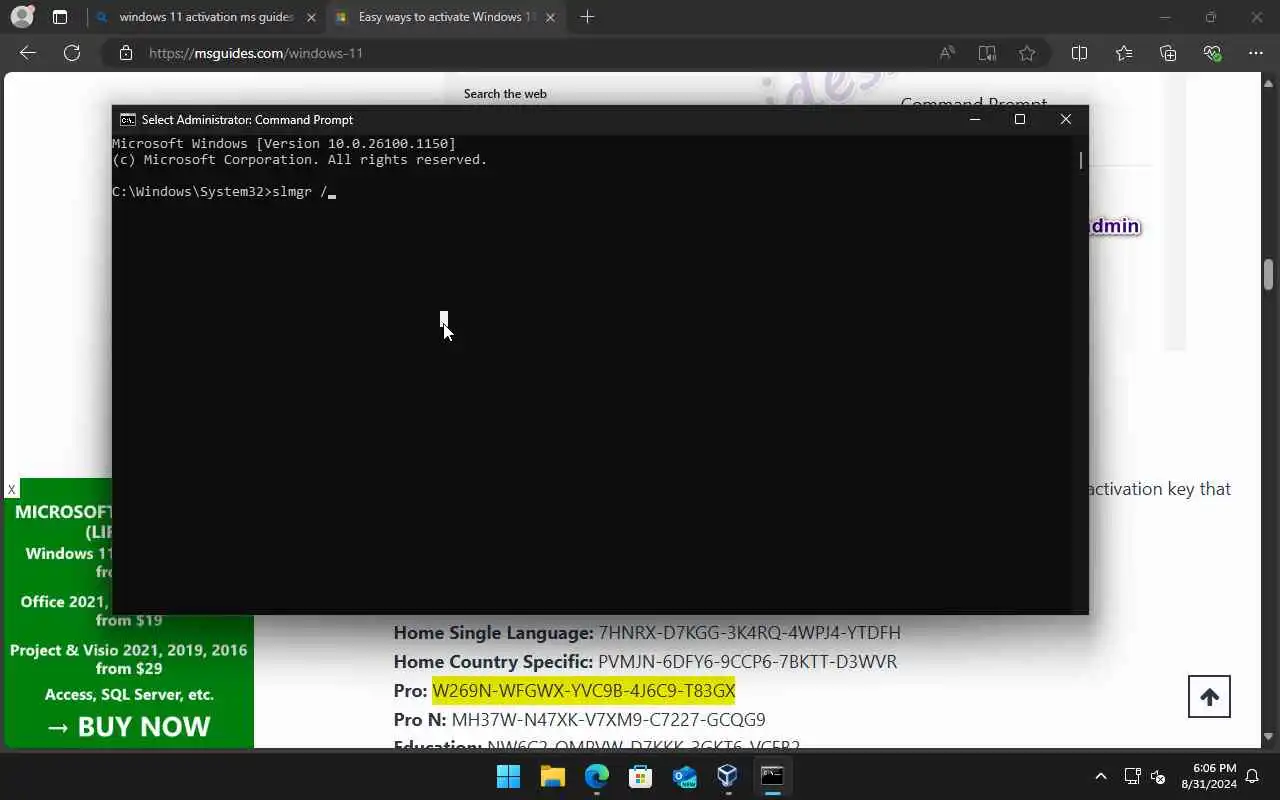1280x800 pixels.
Task: Click Home Country Specific key PVMJN-6DFY6
Action: click(747, 662)
